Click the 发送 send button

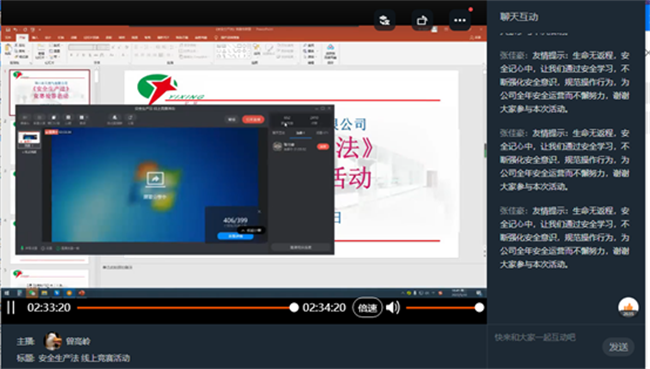[x=618, y=347]
